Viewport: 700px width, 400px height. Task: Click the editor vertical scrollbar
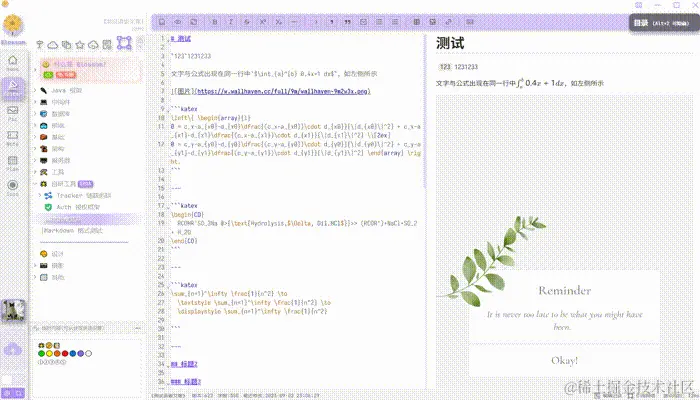click(424, 112)
